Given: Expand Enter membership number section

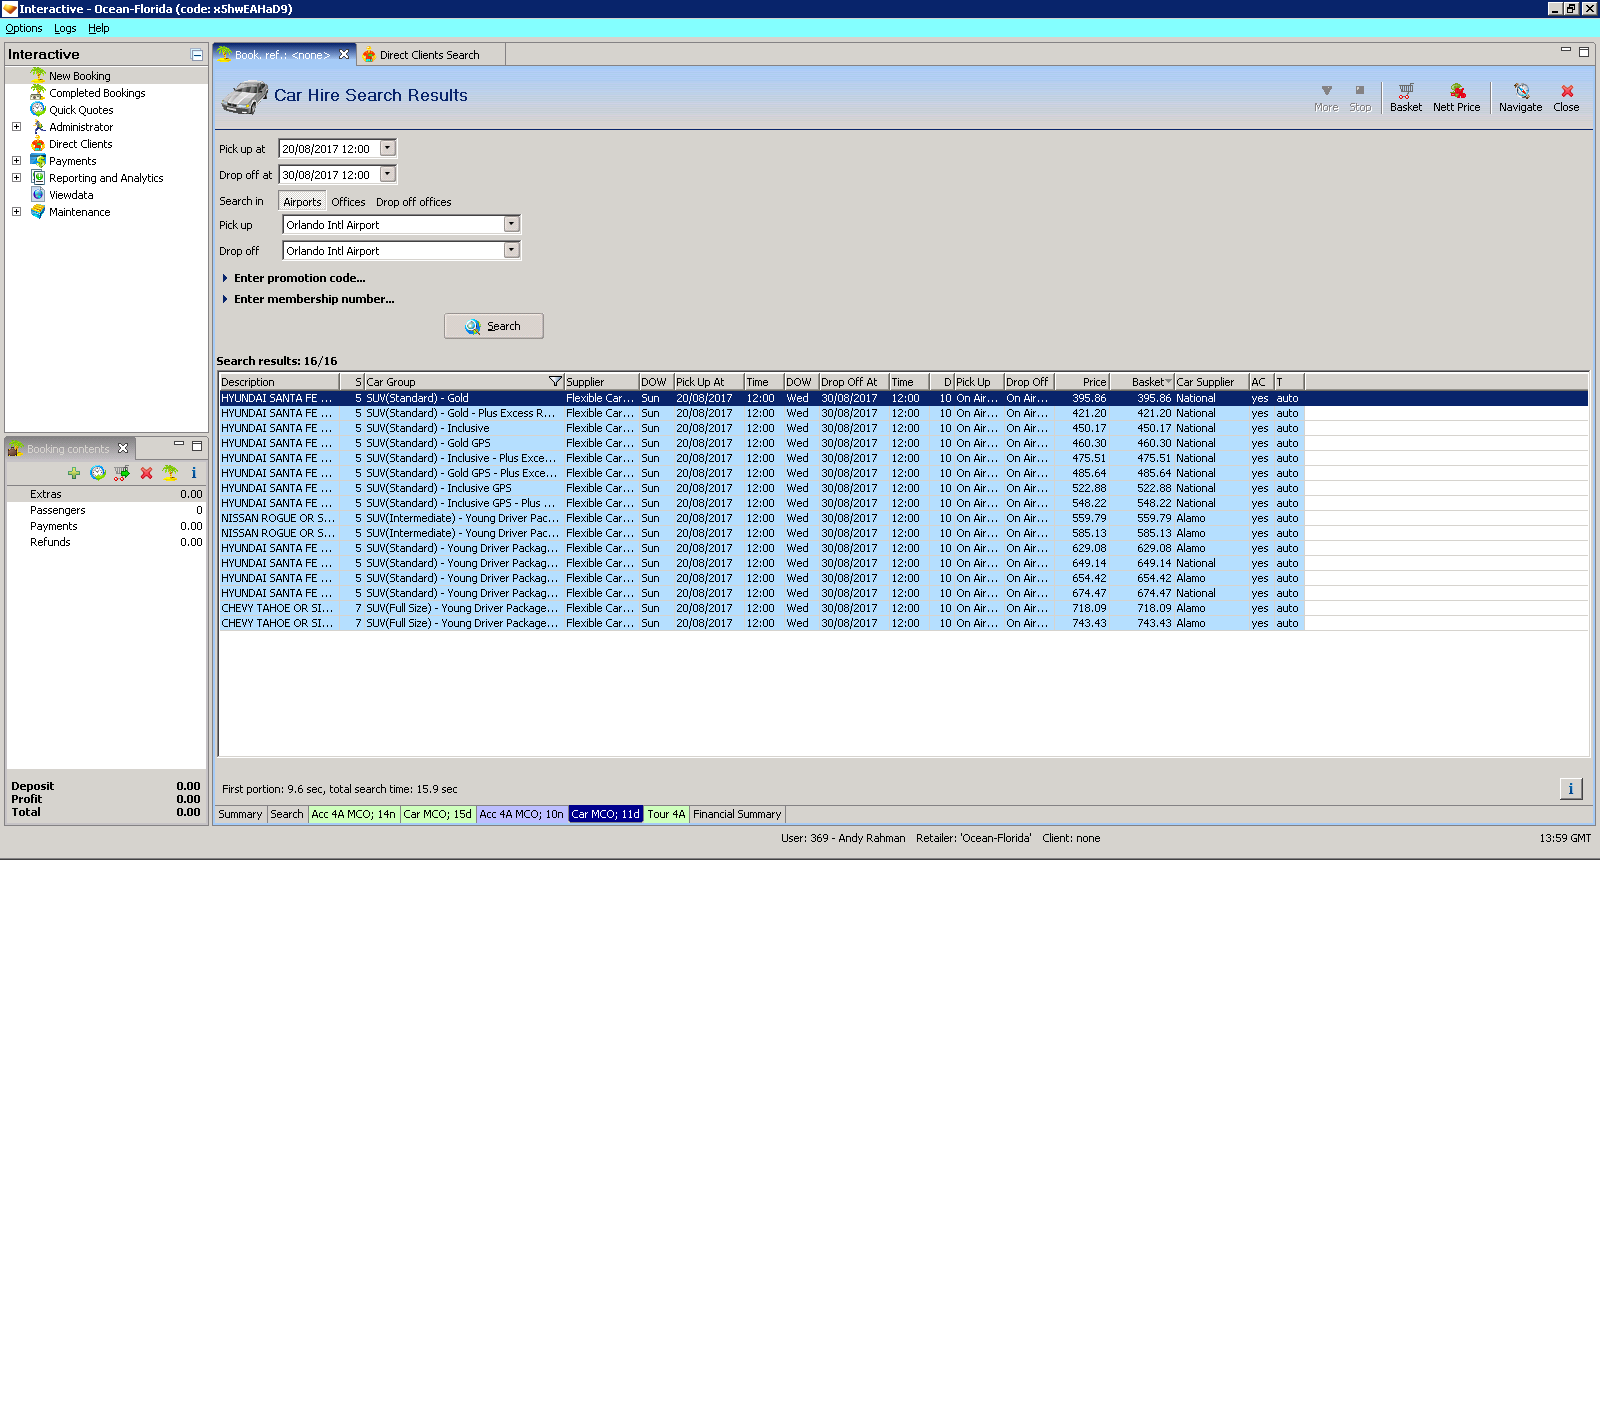Looking at the screenshot, I should click(308, 299).
